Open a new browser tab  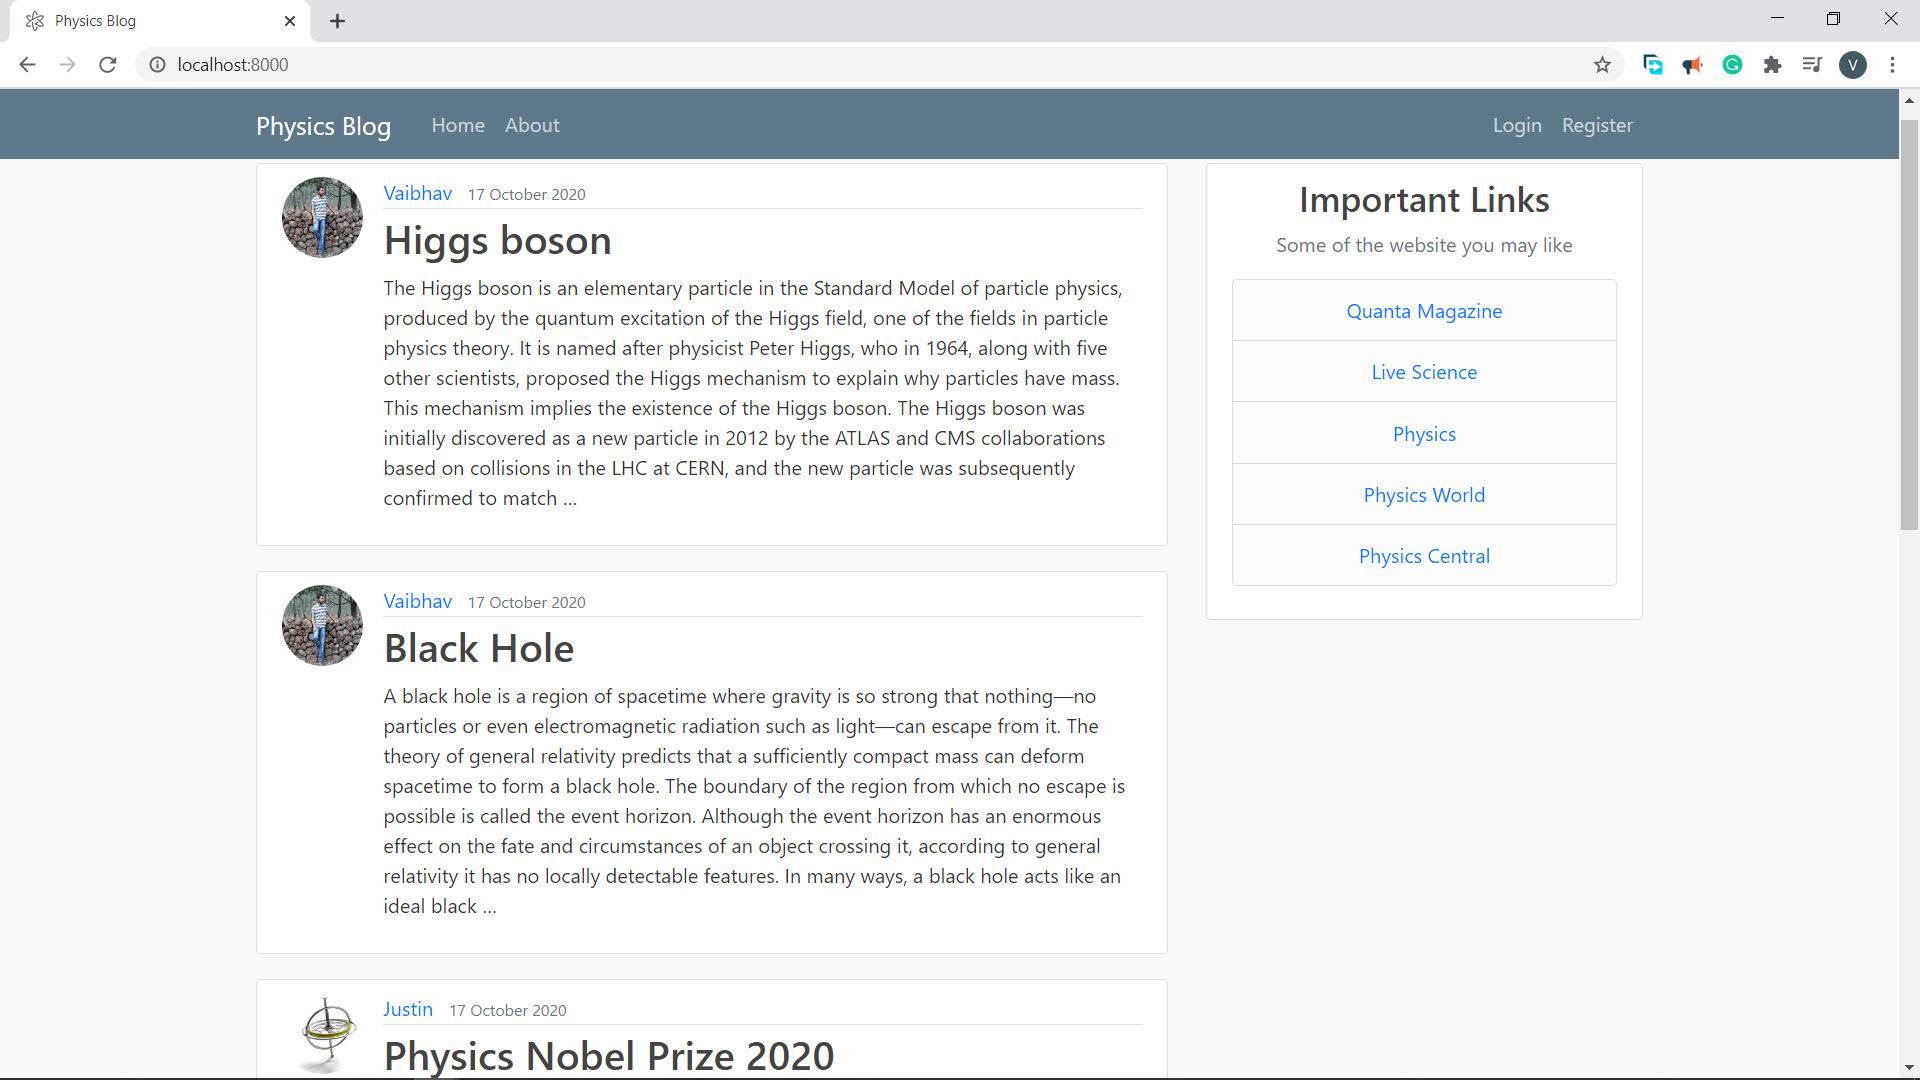pyautogui.click(x=337, y=21)
